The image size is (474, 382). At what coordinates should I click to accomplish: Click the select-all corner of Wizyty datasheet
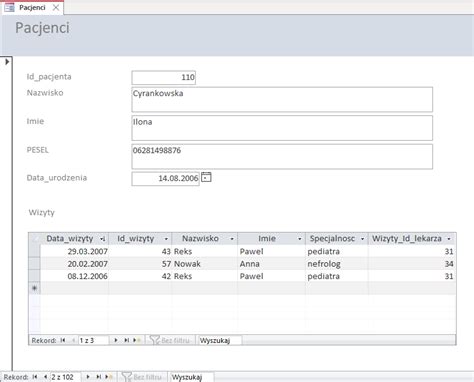[35, 239]
